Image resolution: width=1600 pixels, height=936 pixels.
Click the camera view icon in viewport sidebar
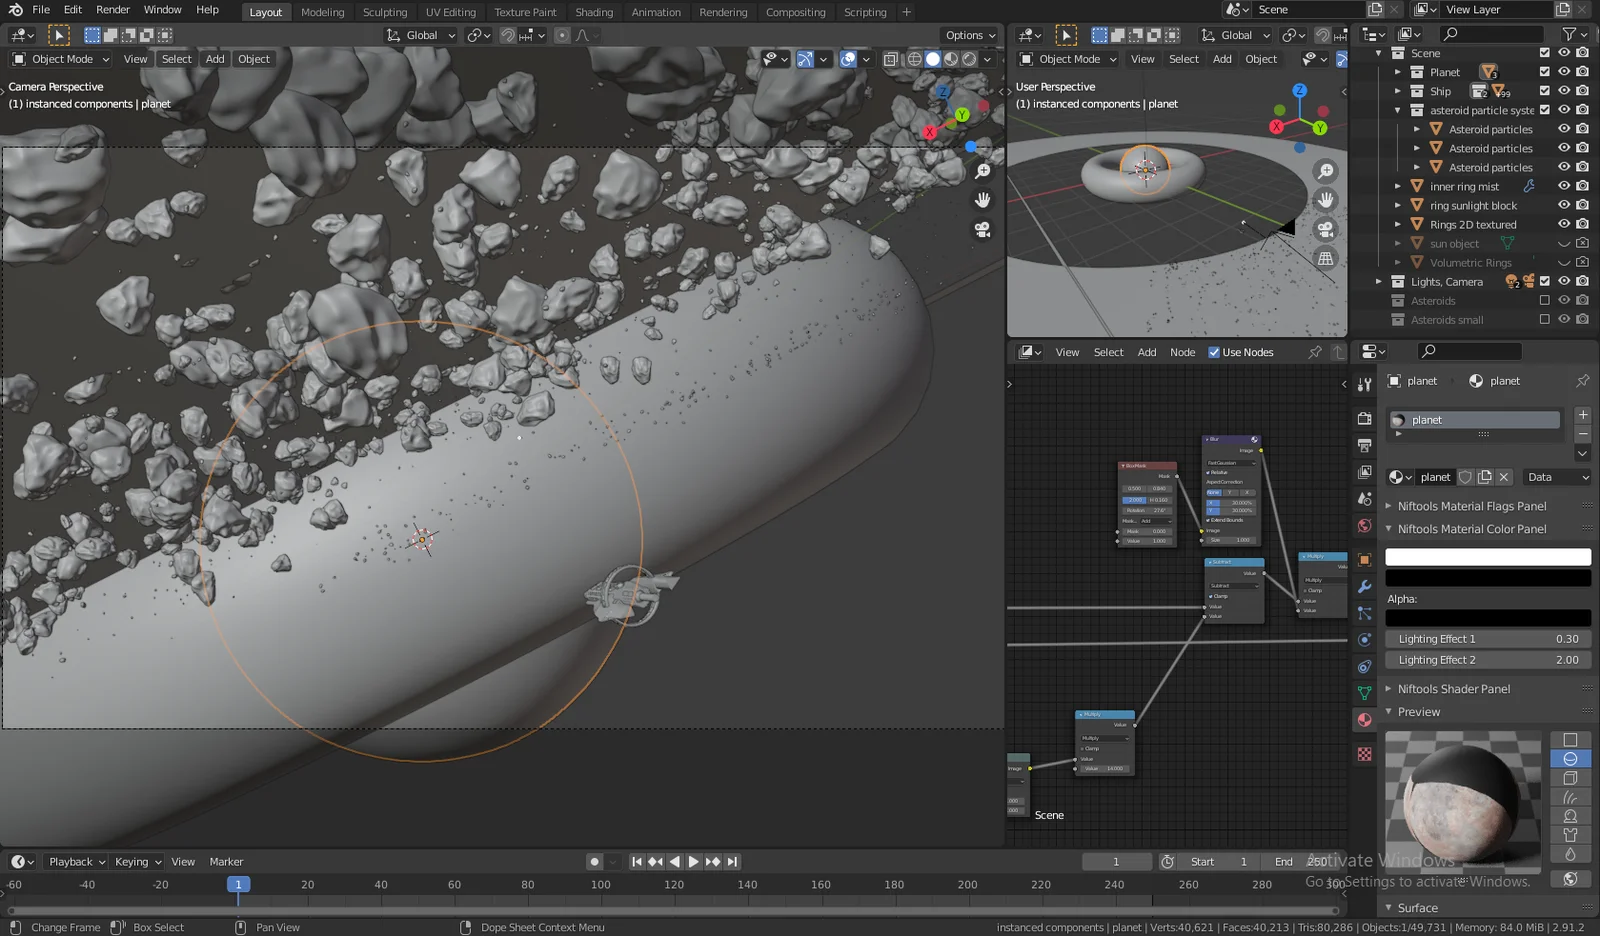(x=983, y=230)
